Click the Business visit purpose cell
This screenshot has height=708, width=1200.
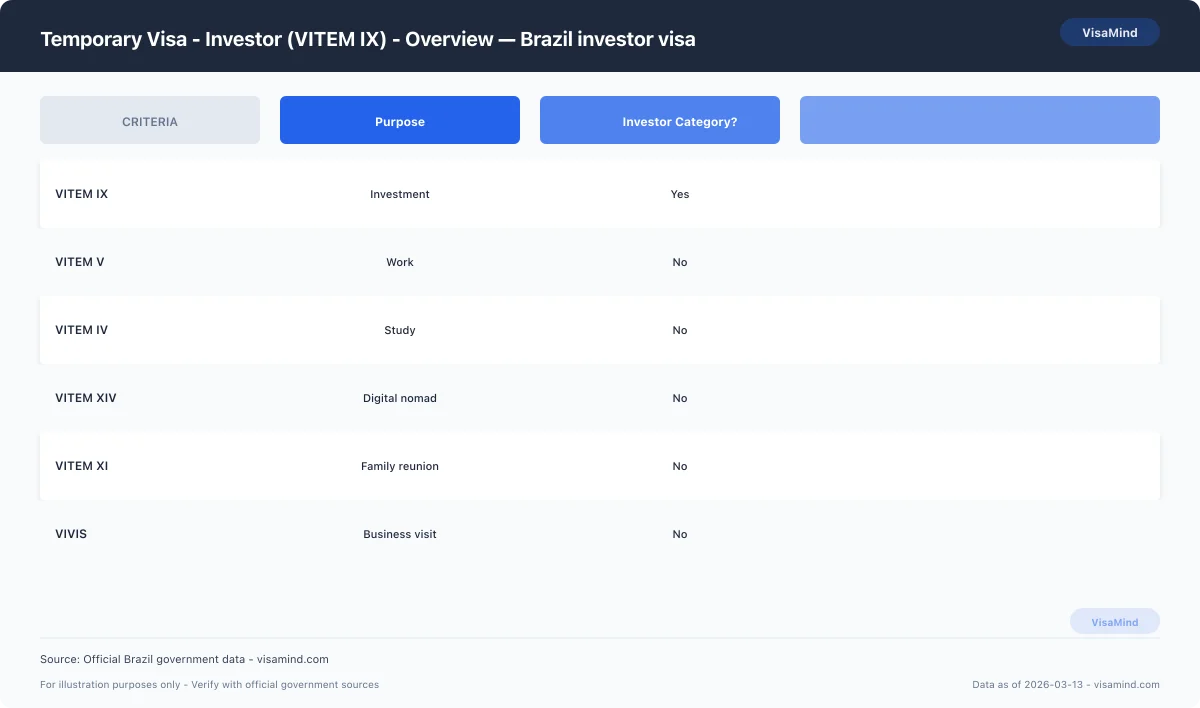400,534
